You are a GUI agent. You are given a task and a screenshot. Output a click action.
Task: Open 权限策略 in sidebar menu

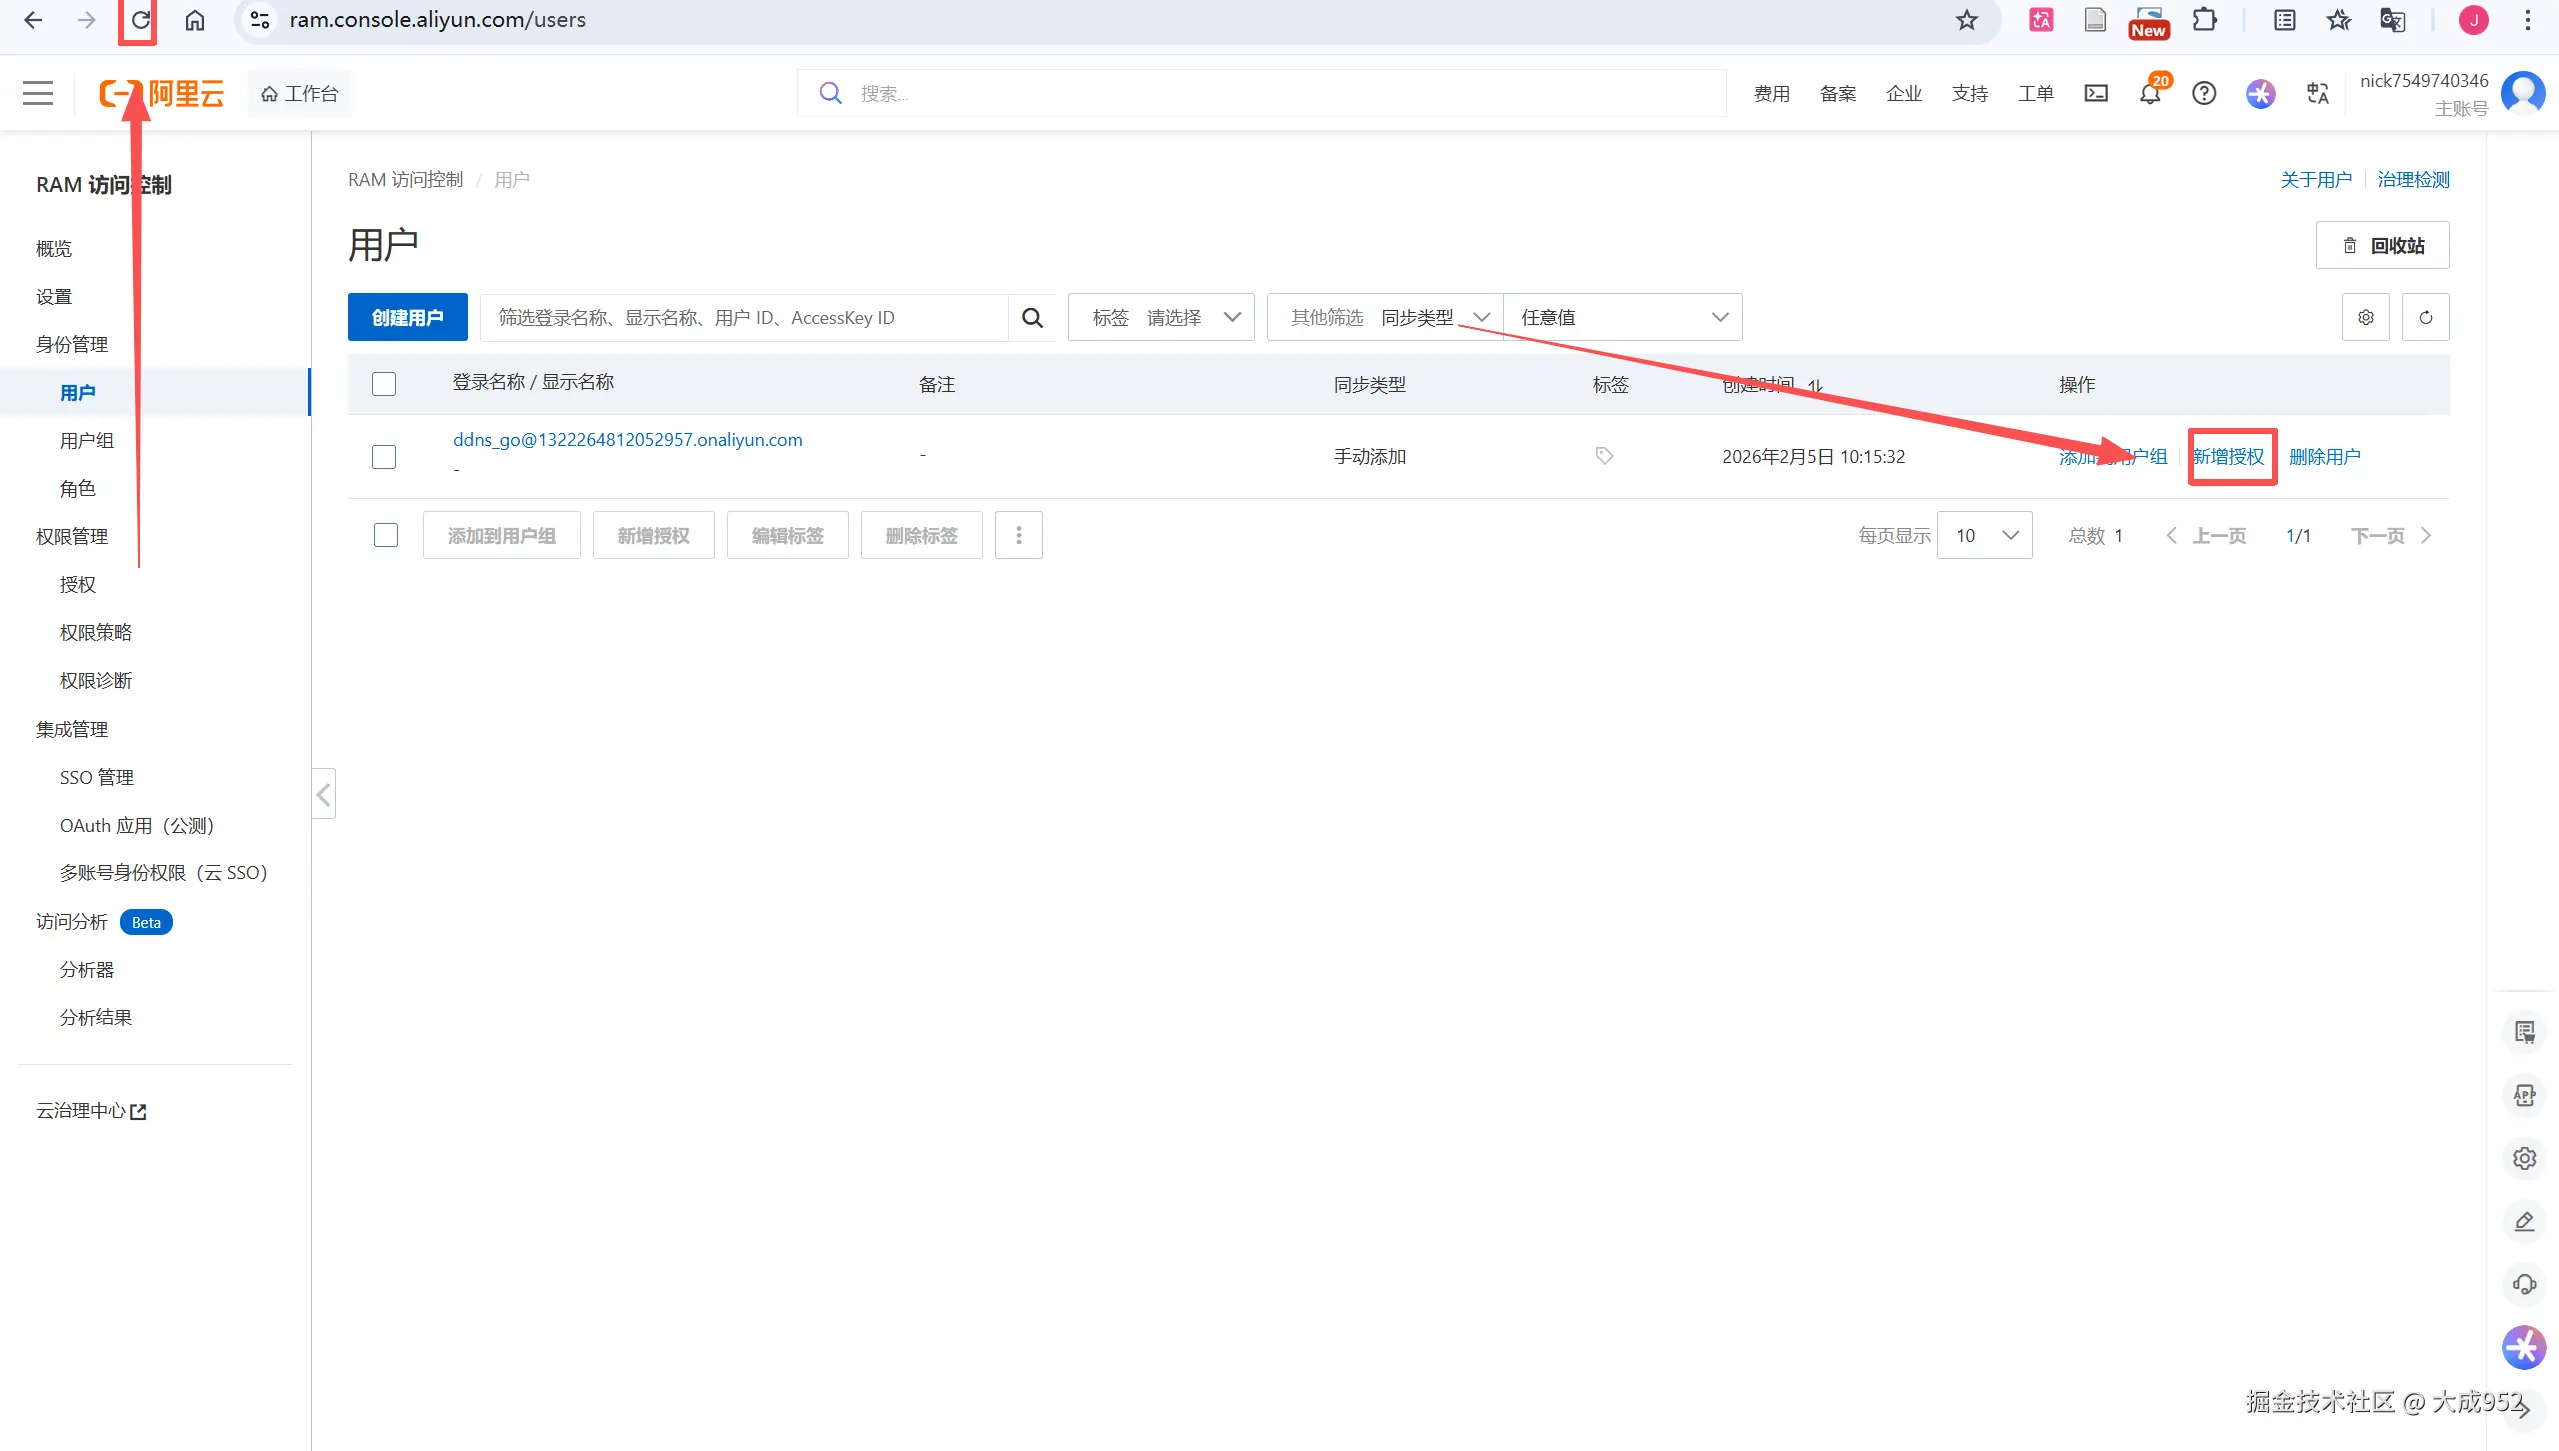pyautogui.click(x=96, y=633)
